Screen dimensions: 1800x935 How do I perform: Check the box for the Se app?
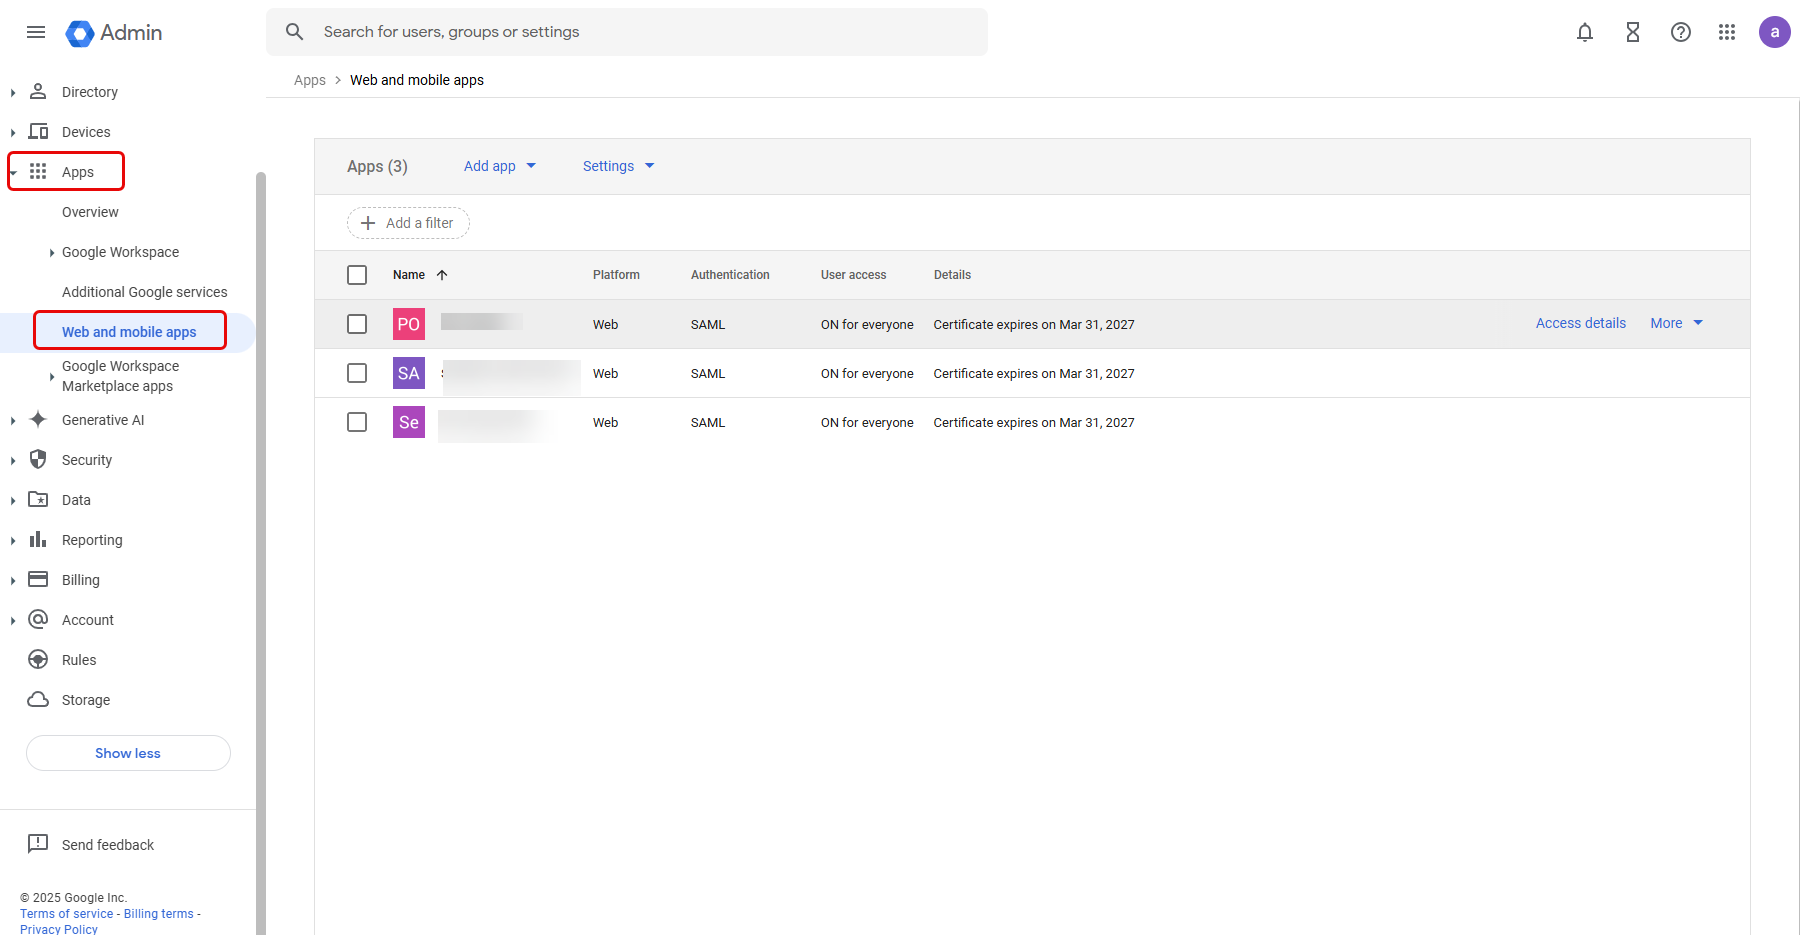[x=357, y=422]
